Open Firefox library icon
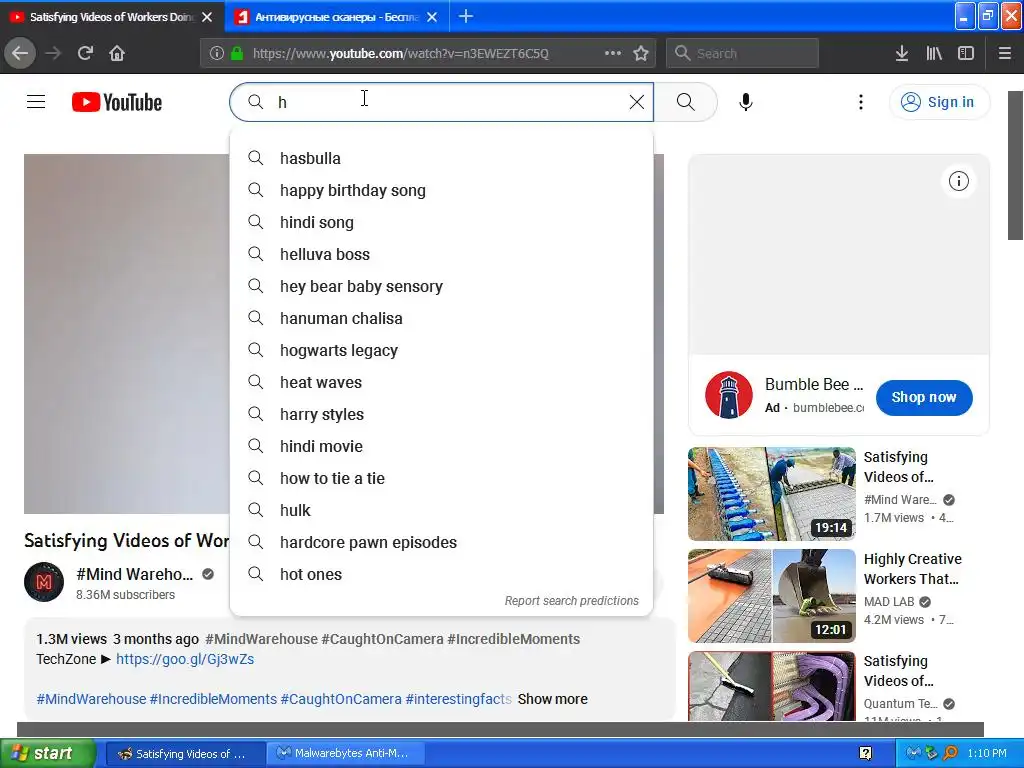1024x768 pixels. pos(934,53)
